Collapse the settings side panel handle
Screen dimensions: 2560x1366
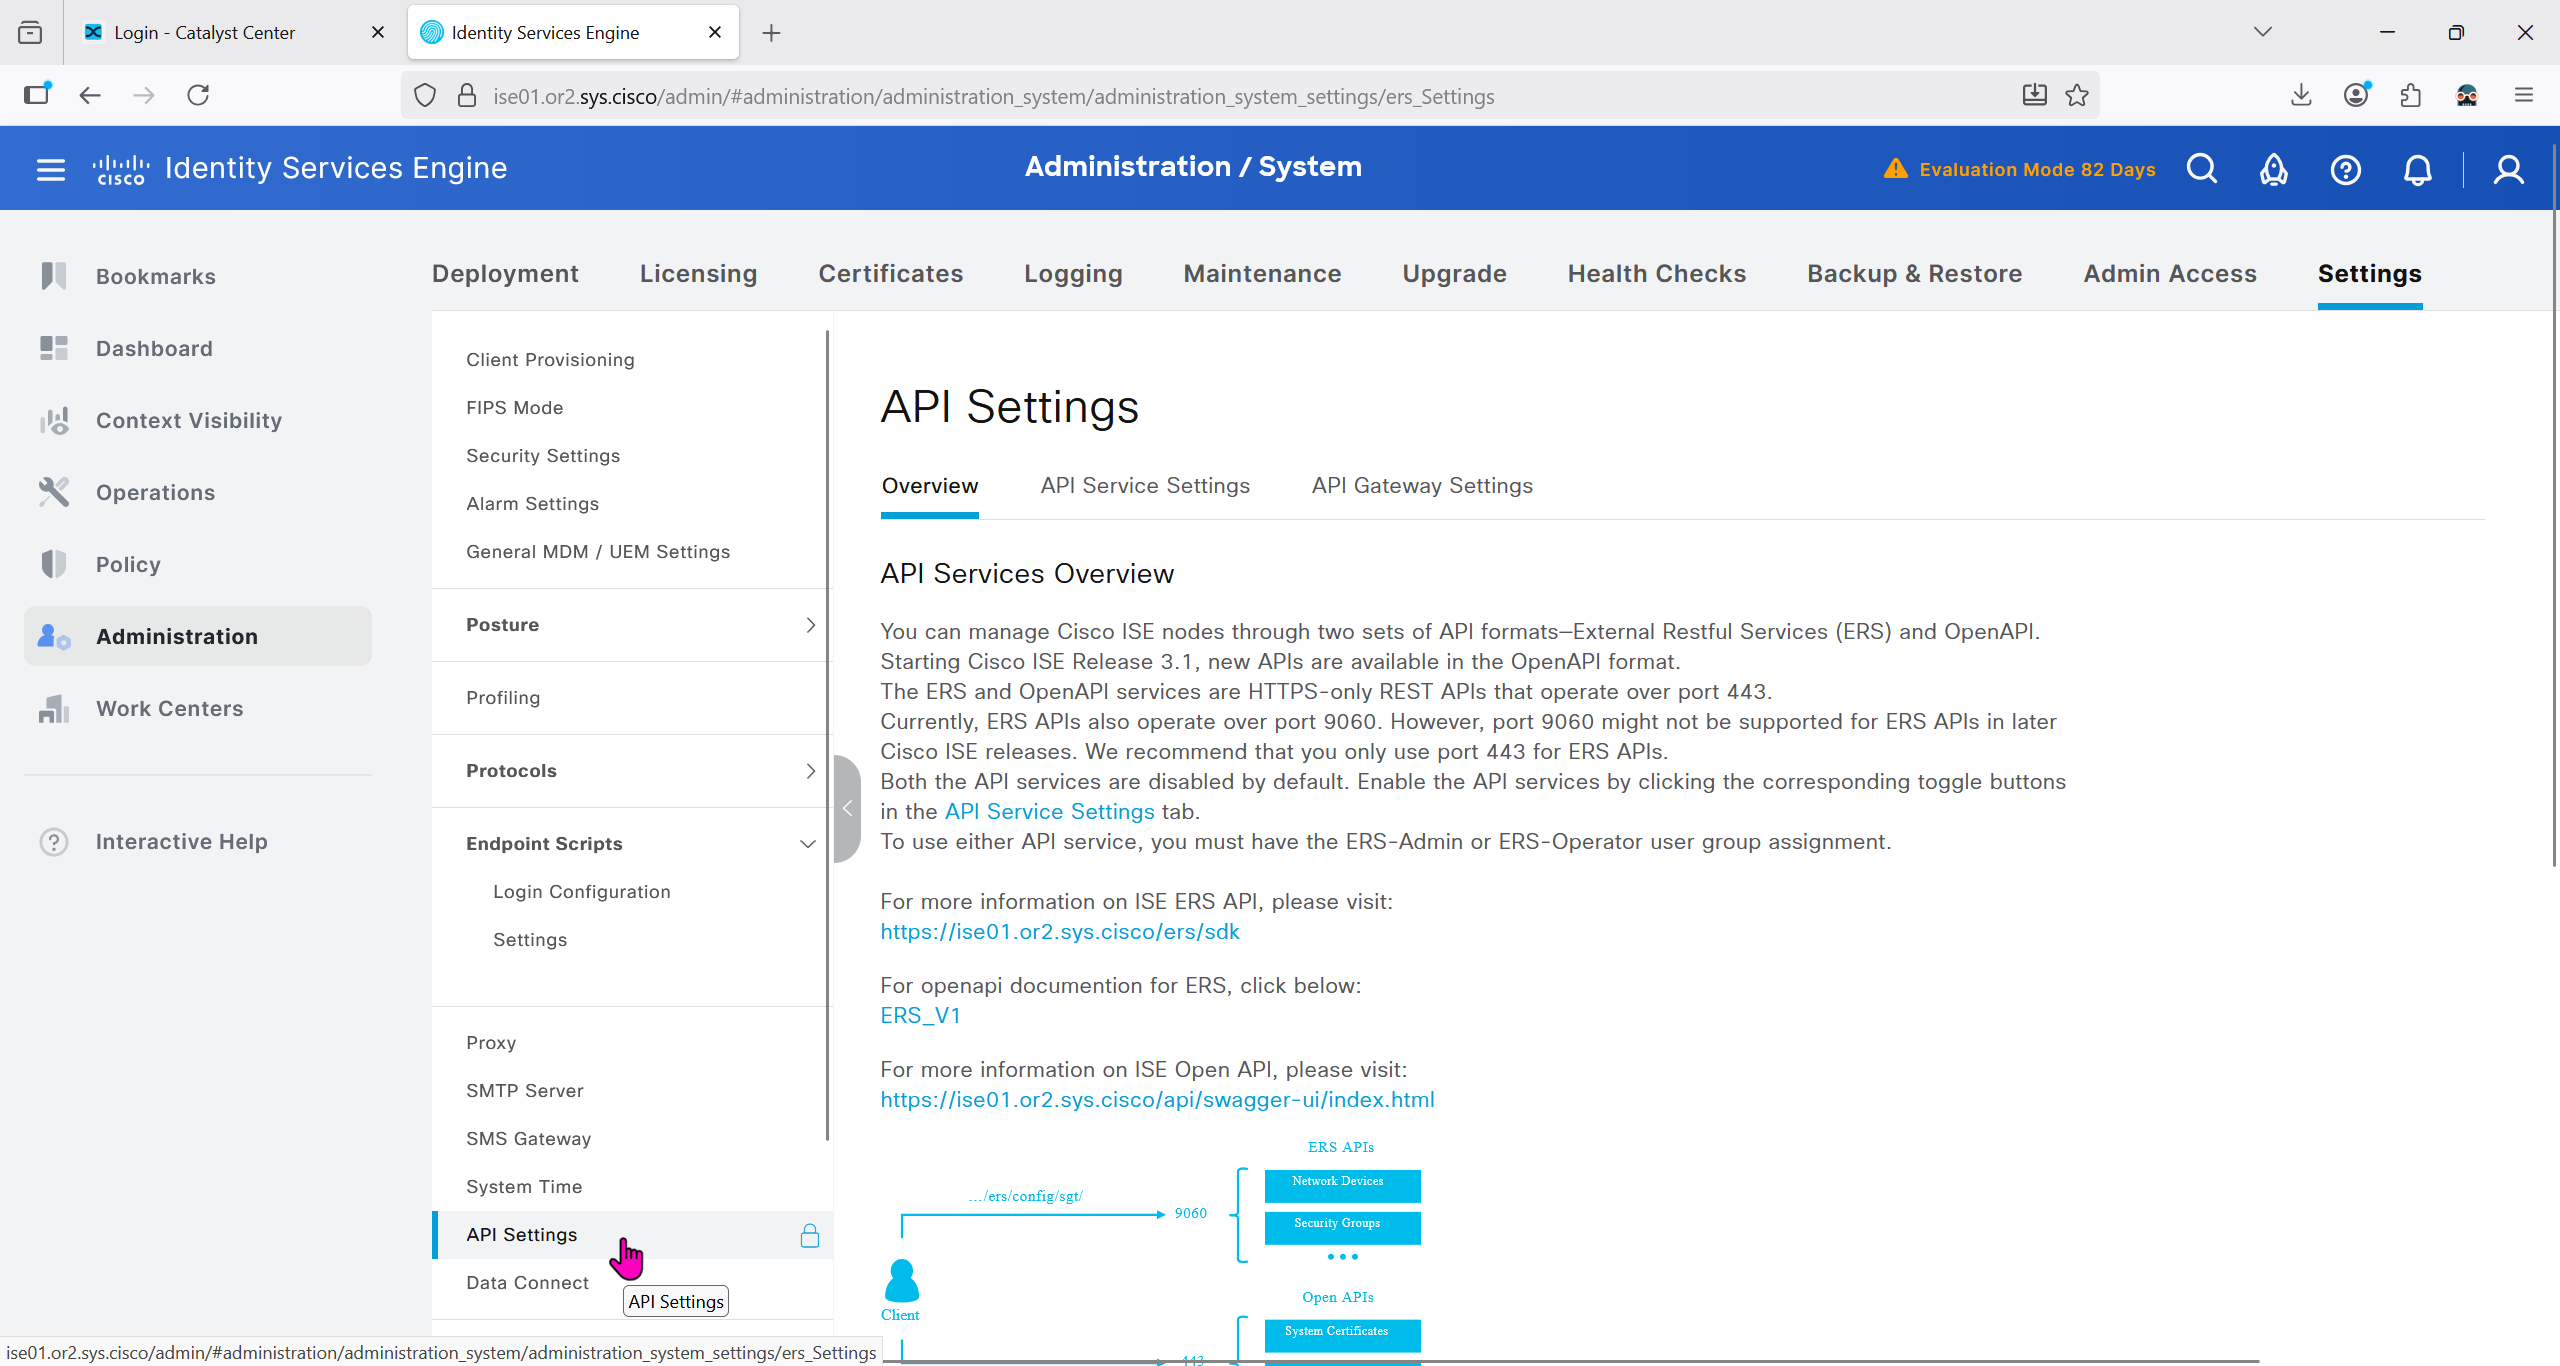(x=846, y=808)
